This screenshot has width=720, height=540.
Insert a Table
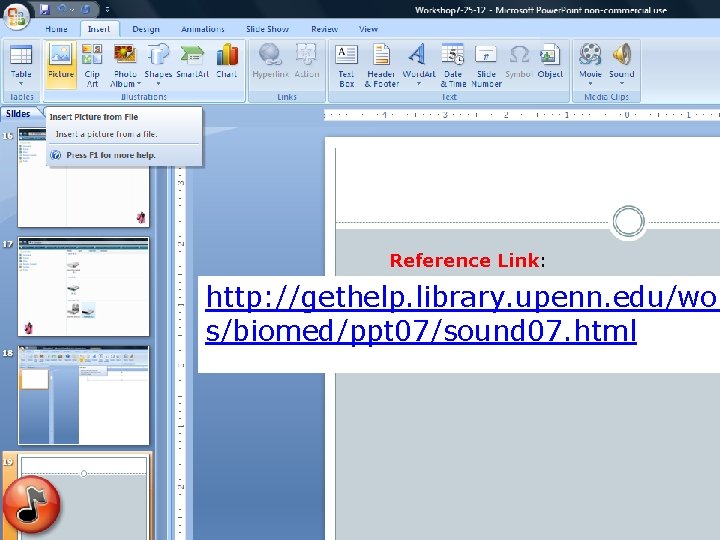[21, 61]
